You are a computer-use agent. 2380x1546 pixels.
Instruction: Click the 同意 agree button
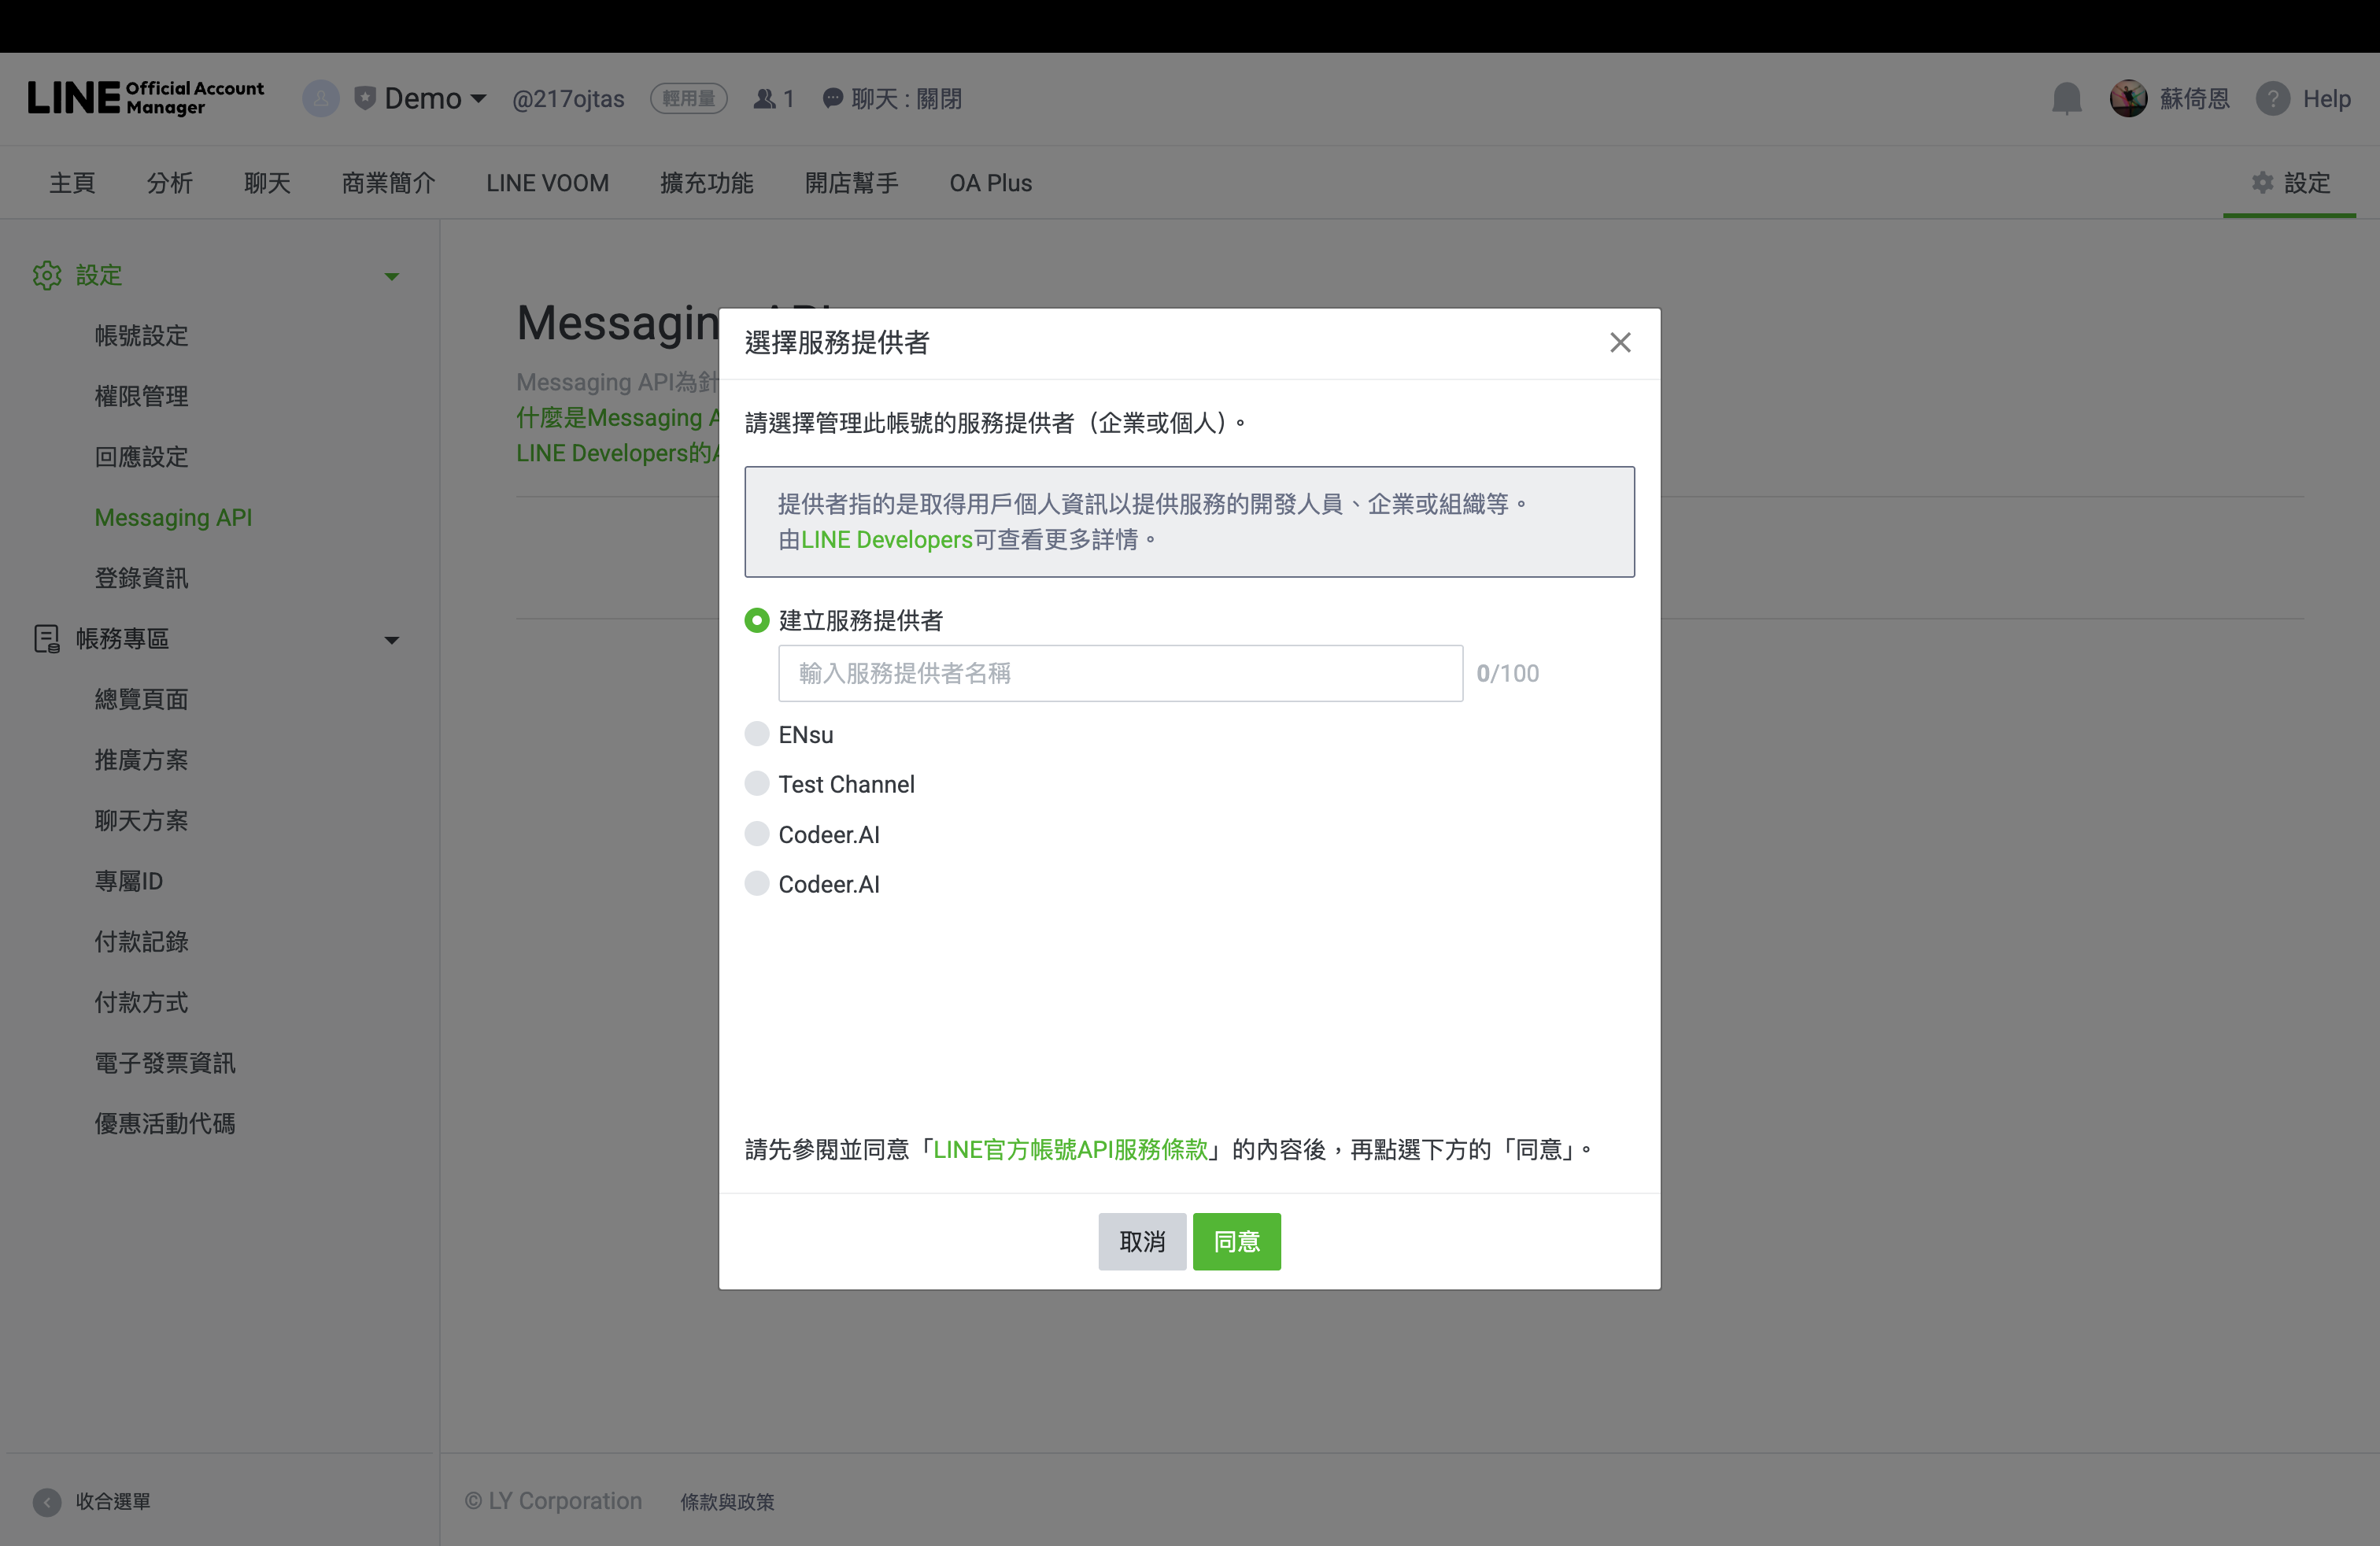pos(1237,1241)
